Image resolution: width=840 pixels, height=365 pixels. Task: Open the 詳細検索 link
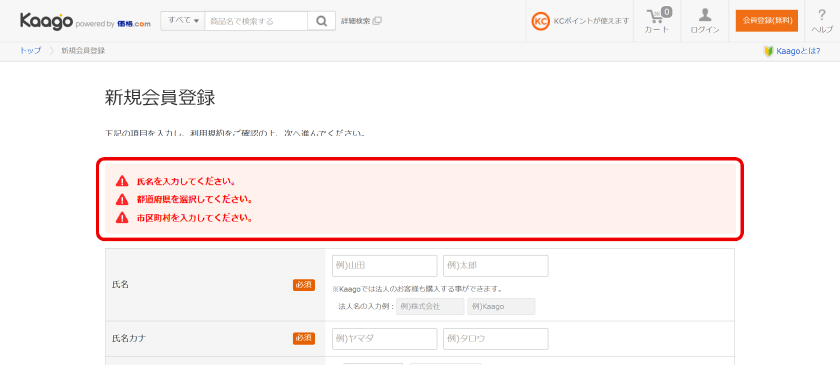(x=356, y=21)
